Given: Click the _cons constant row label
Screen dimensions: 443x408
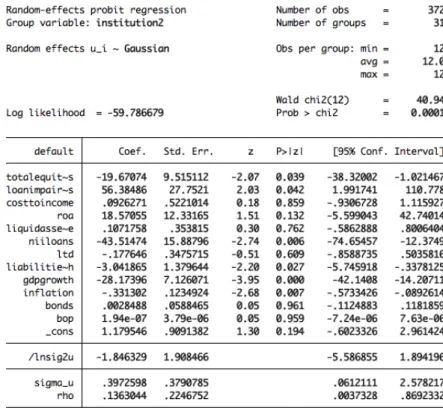Looking at the screenshot, I should click(x=60, y=332).
